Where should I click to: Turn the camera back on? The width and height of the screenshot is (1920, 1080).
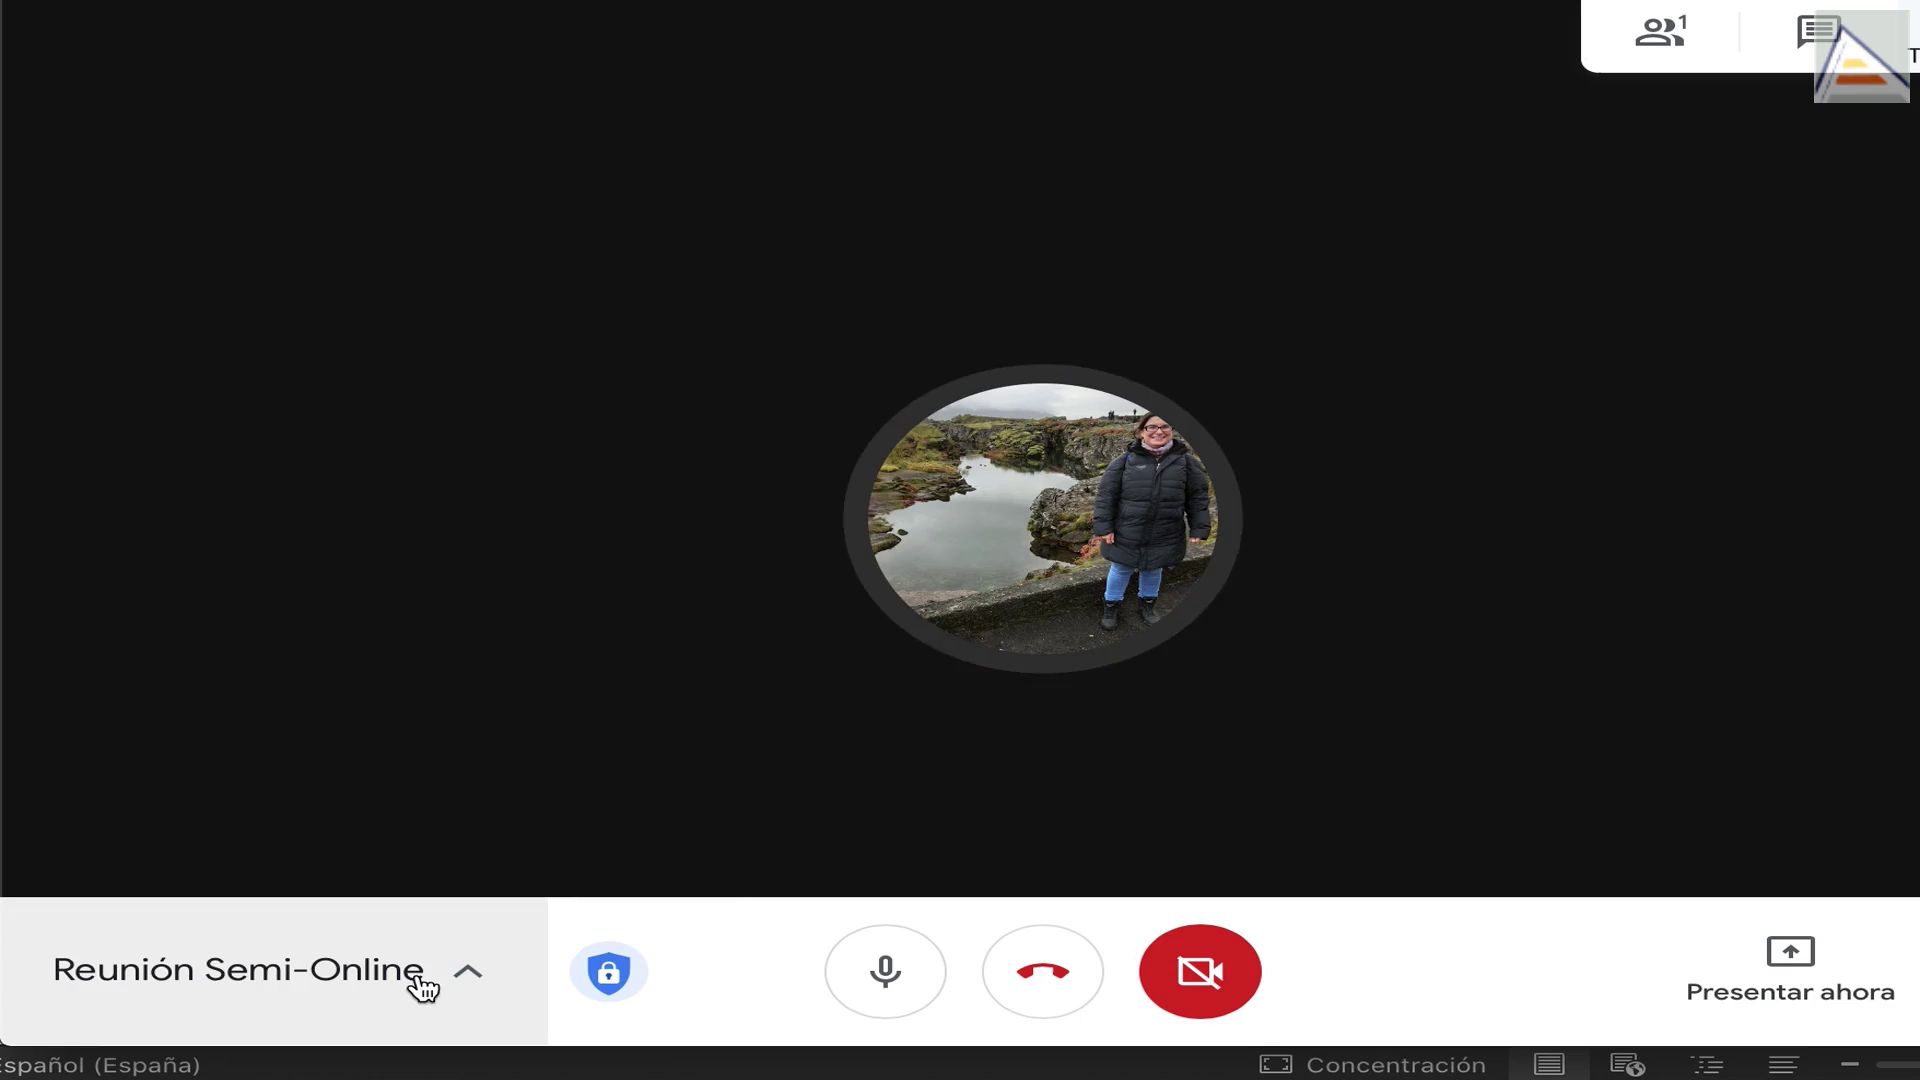pyautogui.click(x=1200, y=971)
